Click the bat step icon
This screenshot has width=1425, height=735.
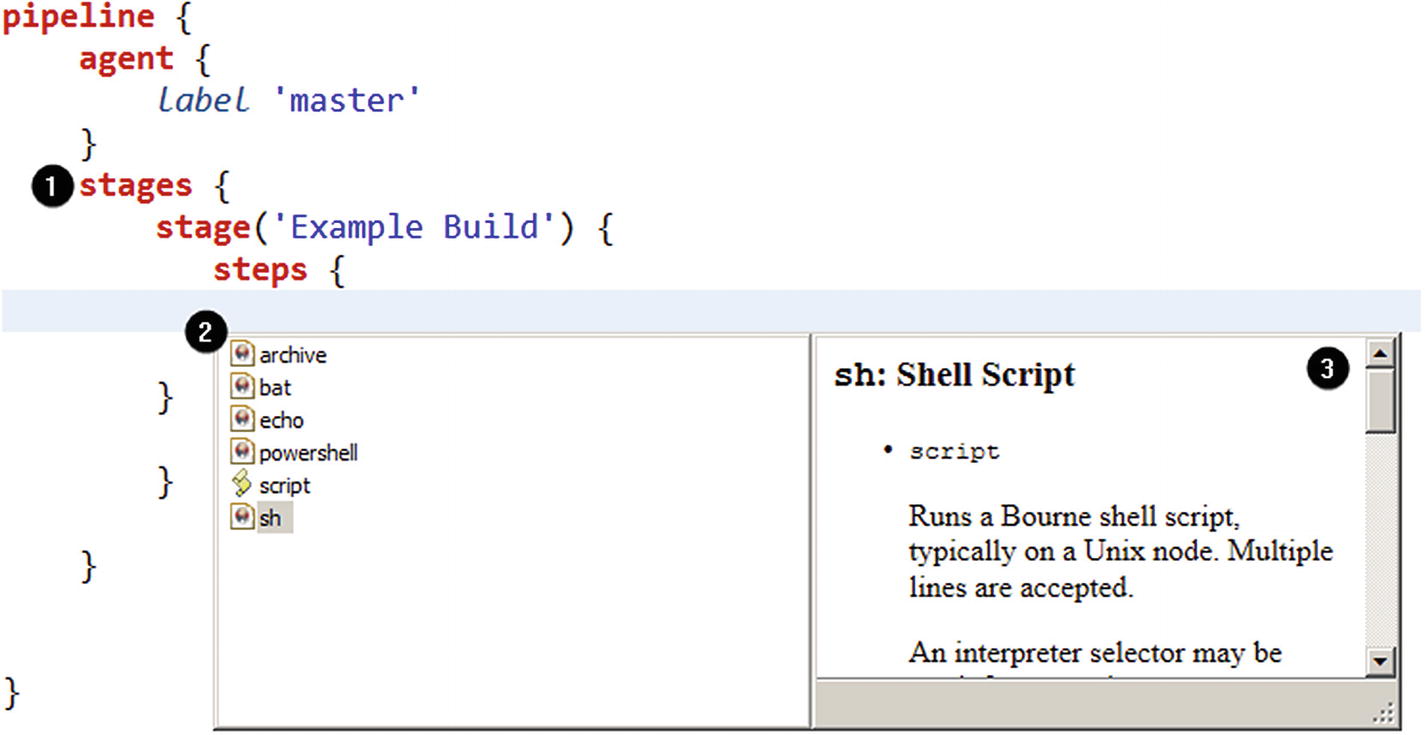[242, 386]
